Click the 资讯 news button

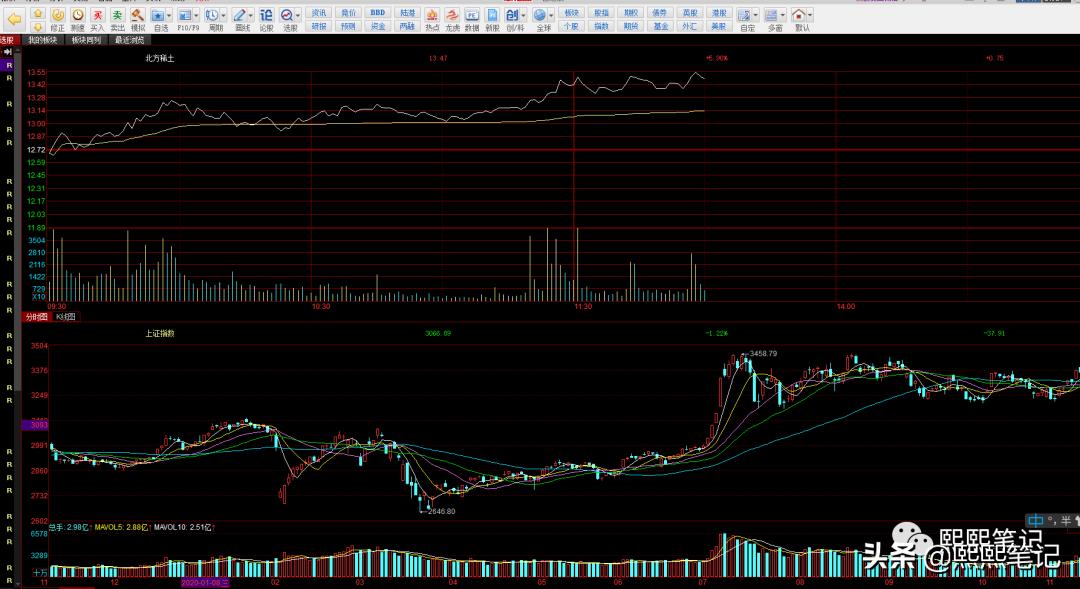319,13
